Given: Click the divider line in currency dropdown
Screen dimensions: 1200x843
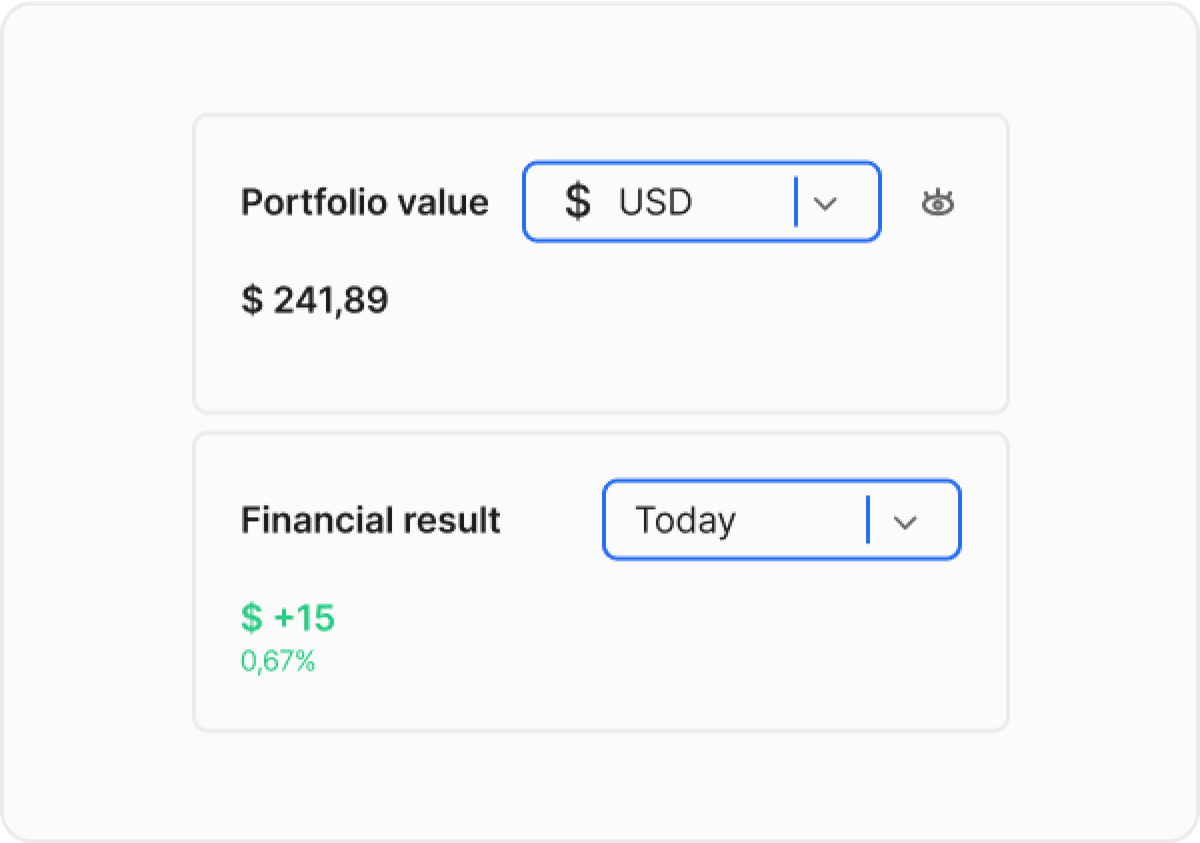Looking at the screenshot, I should point(796,202).
